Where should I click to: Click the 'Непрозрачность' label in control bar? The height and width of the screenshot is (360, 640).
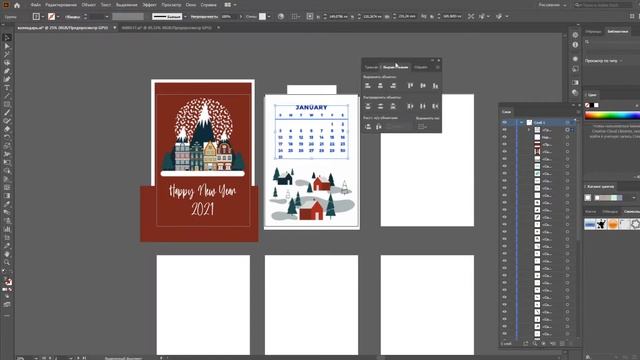click(204, 17)
